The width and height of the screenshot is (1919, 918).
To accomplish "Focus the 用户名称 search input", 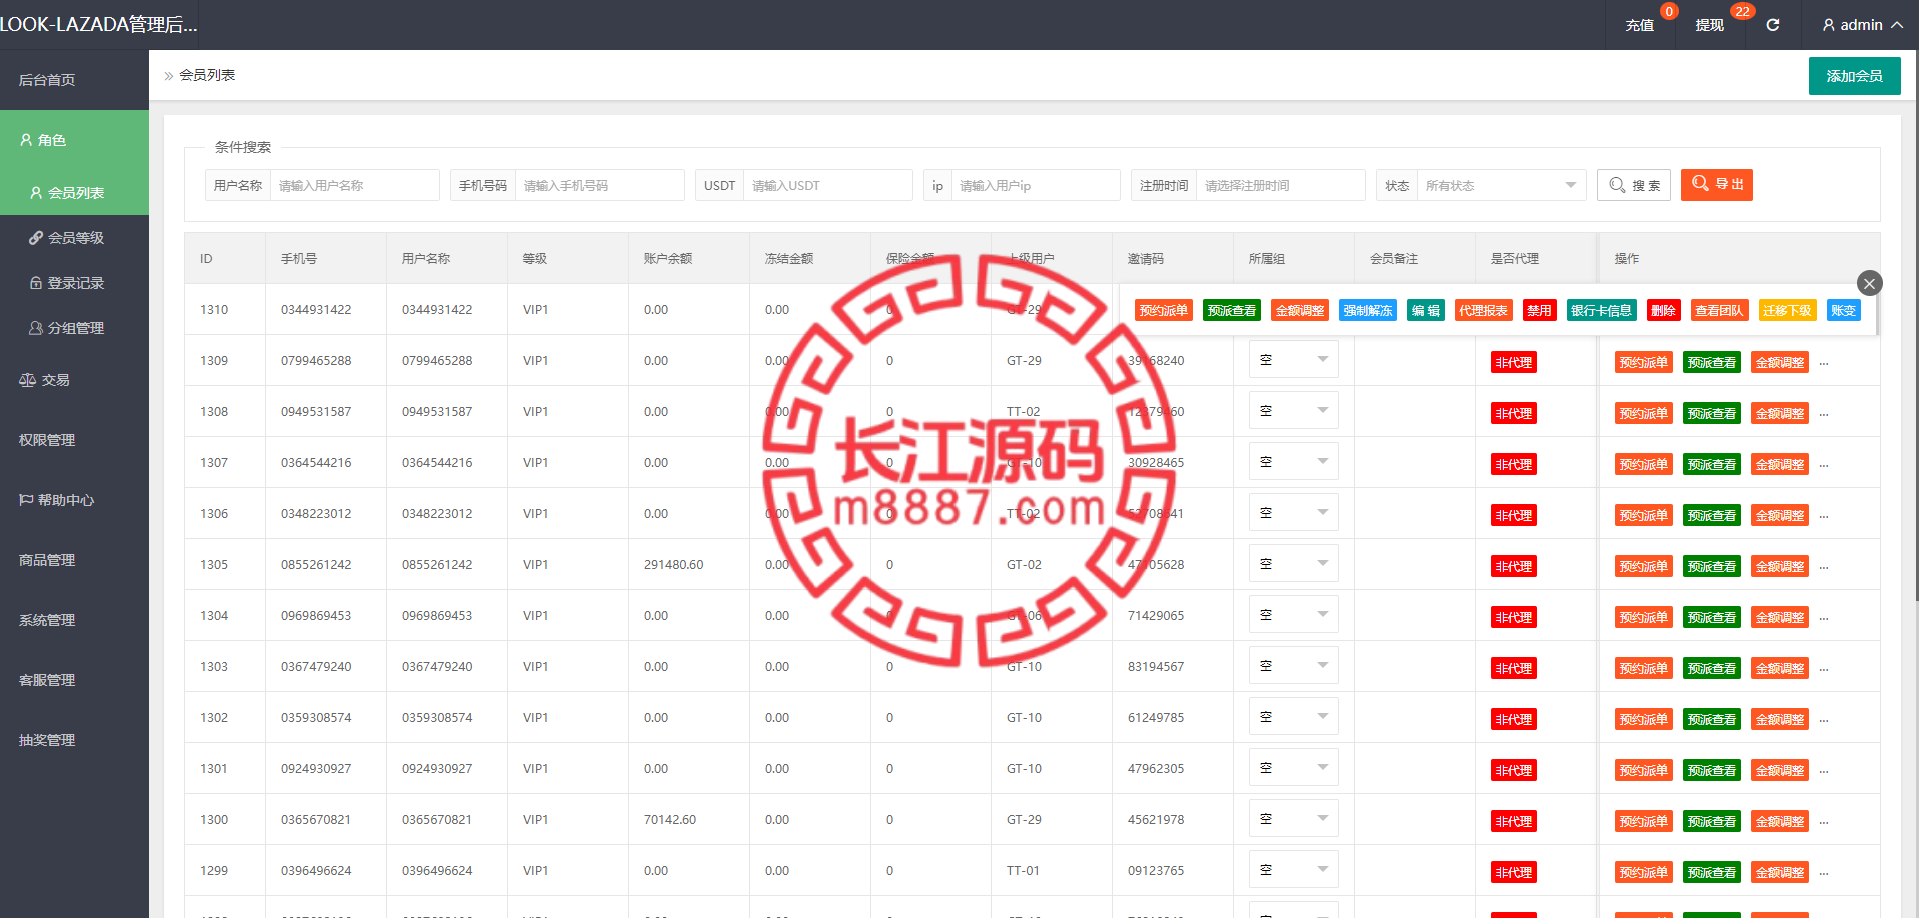I will (354, 185).
